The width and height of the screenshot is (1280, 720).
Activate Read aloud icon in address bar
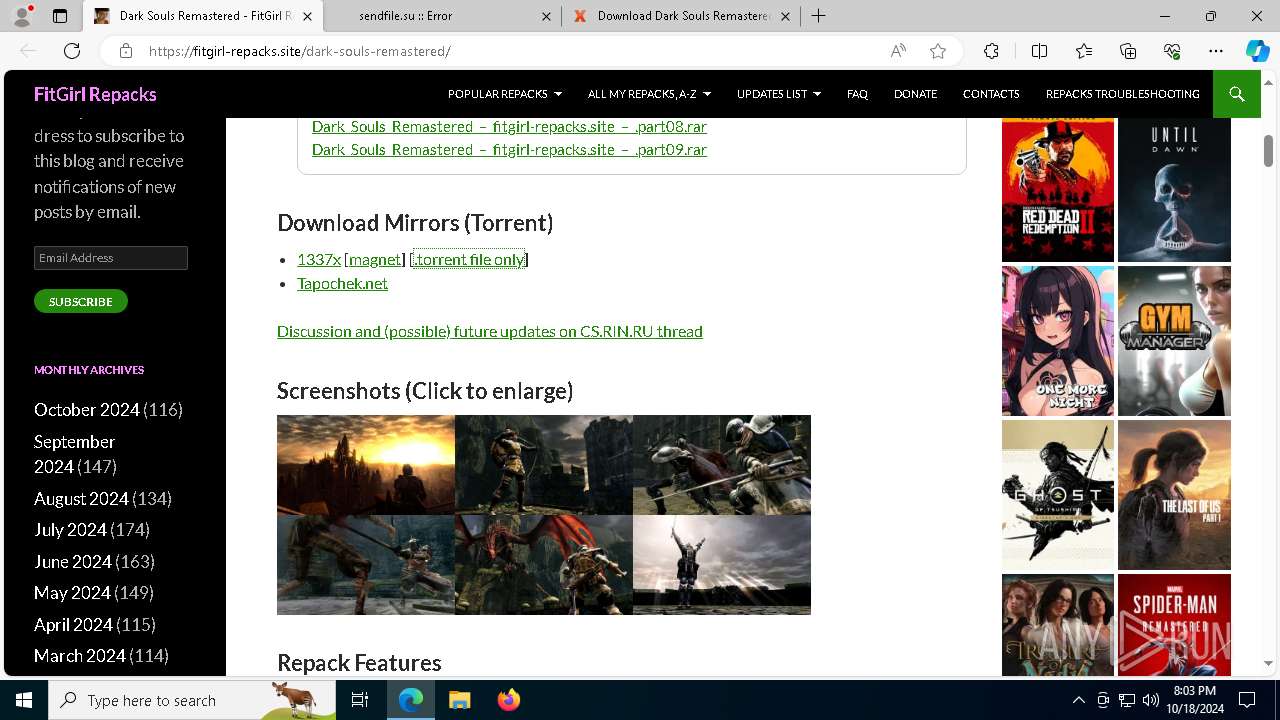click(x=898, y=51)
